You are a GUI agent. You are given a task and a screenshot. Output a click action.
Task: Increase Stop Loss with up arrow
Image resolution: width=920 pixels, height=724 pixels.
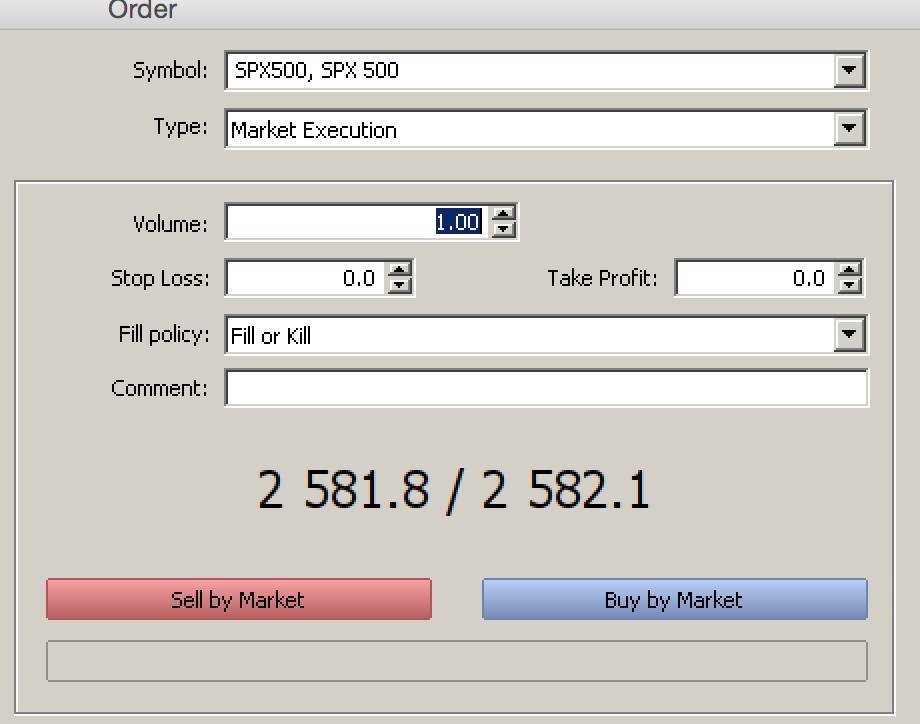pos(399,270)
